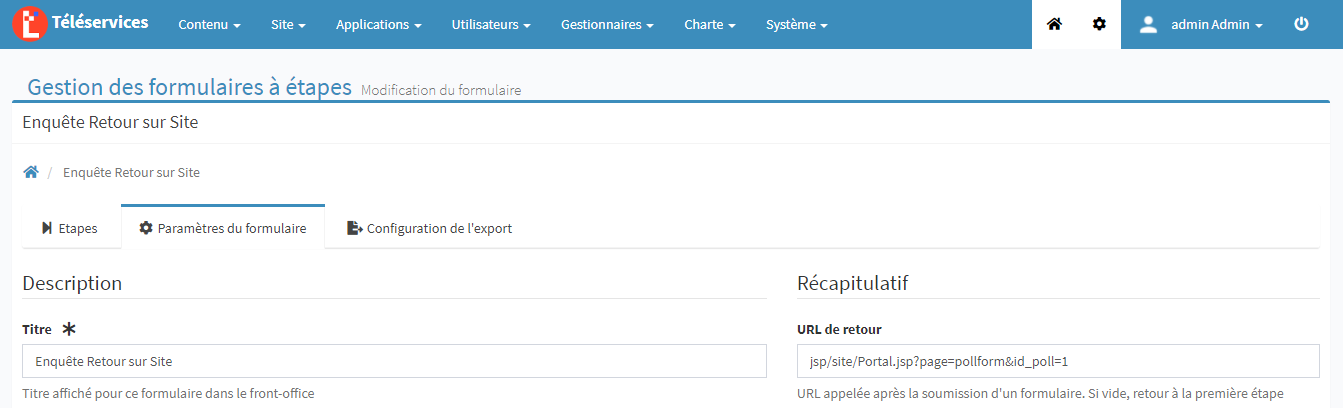Expand the Gestionnaires menu

(x=607, y=25)
